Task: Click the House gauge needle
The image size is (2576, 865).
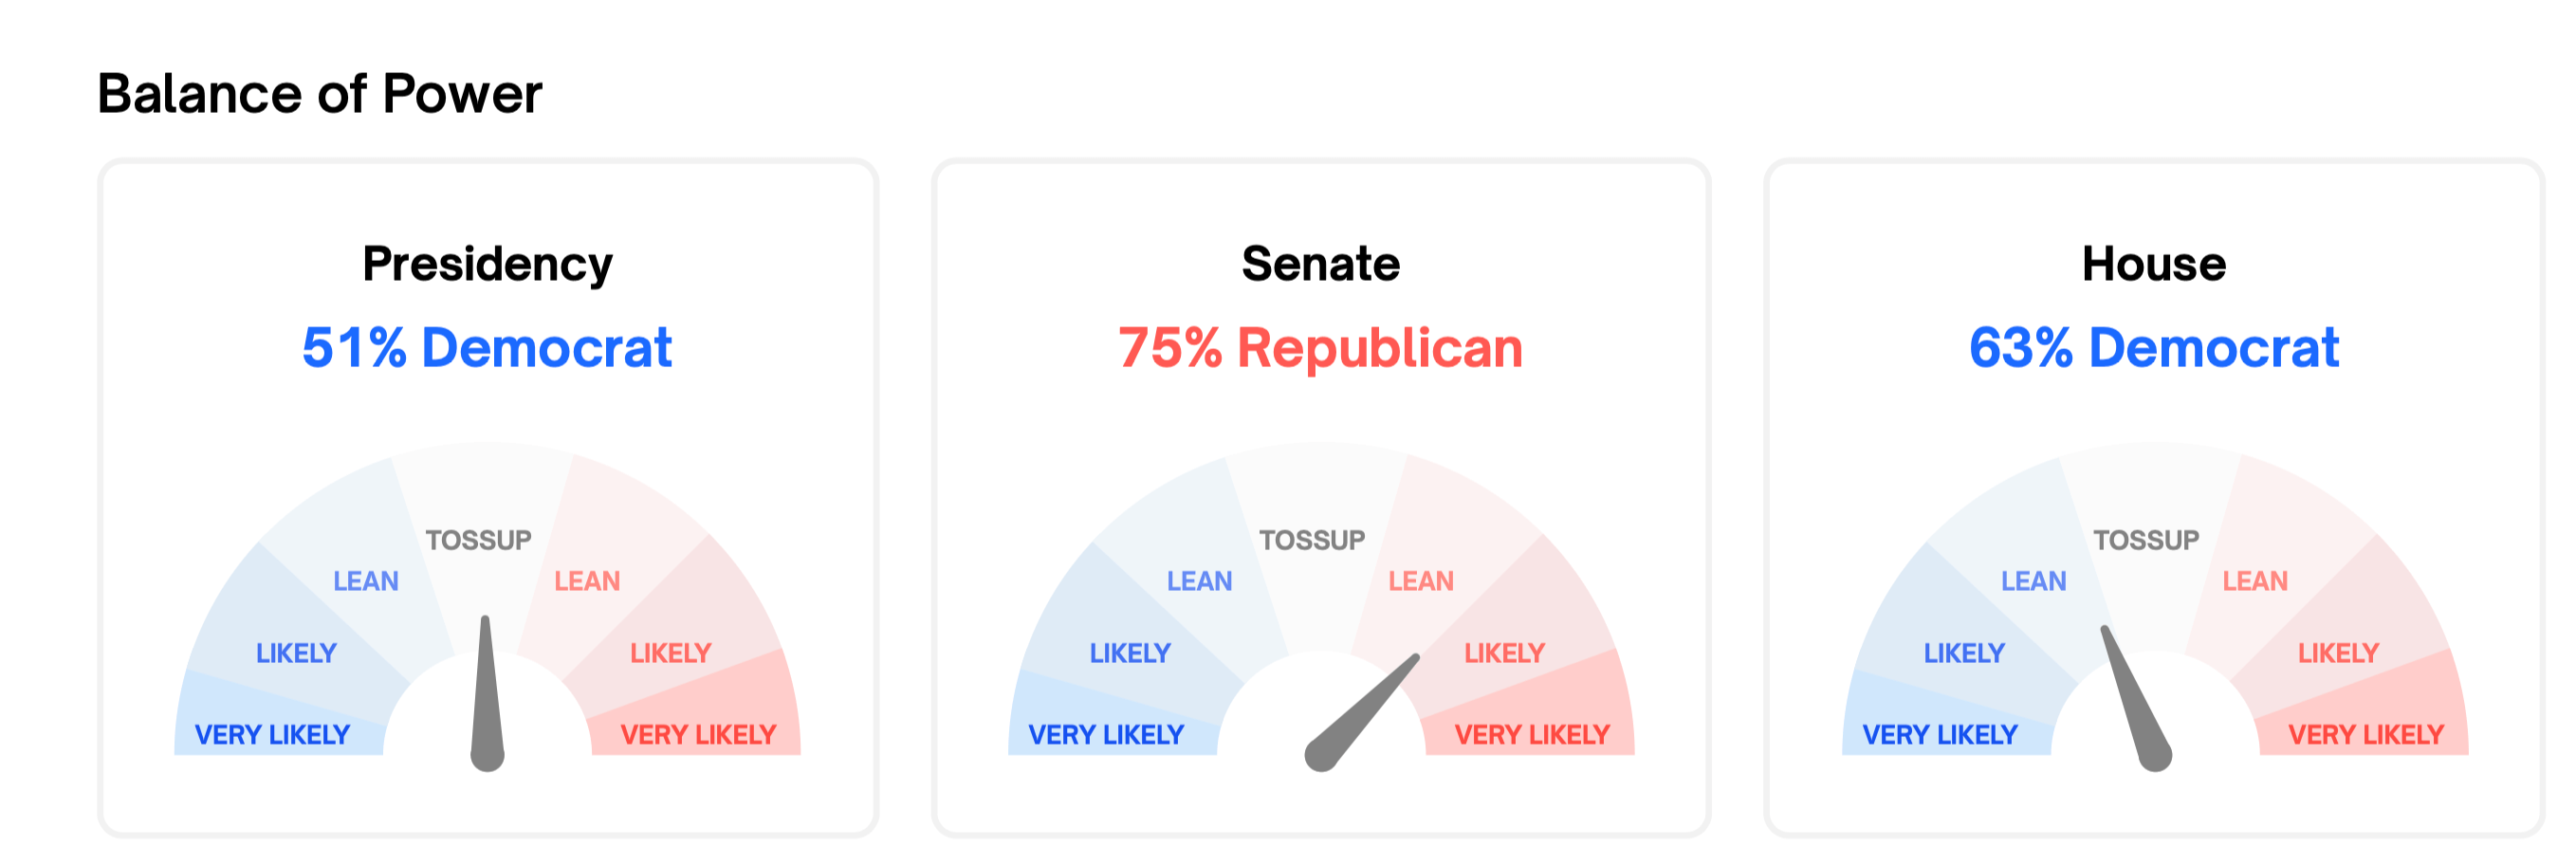Action: [2136, 699]
